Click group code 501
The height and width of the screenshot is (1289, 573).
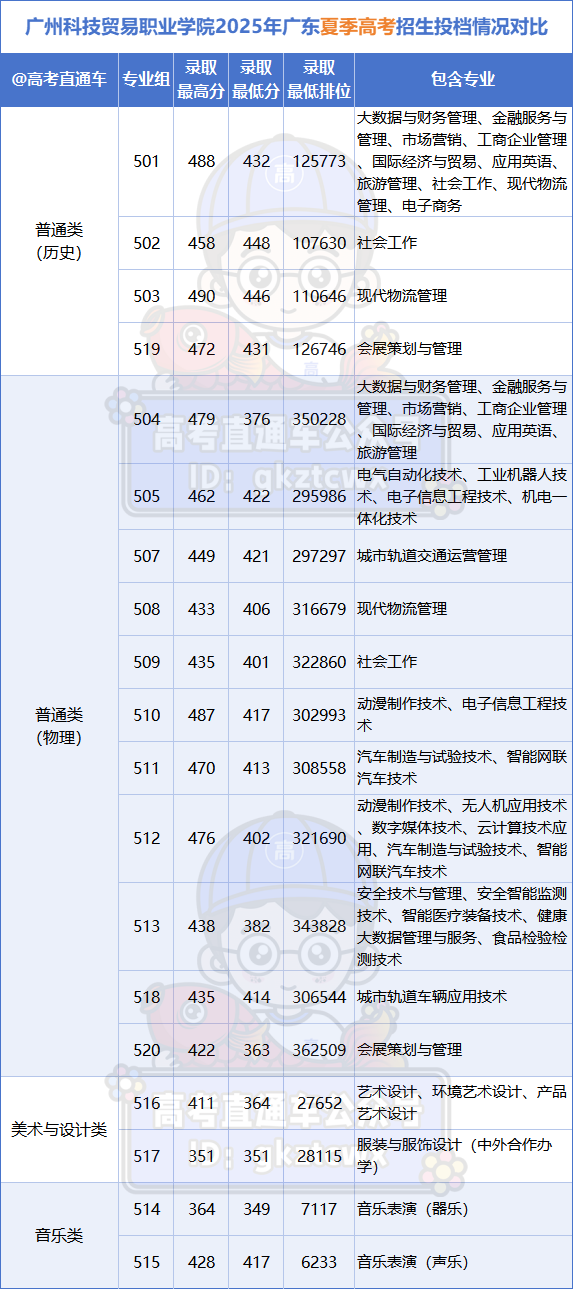pyautogui.click(x=146, y=161)
